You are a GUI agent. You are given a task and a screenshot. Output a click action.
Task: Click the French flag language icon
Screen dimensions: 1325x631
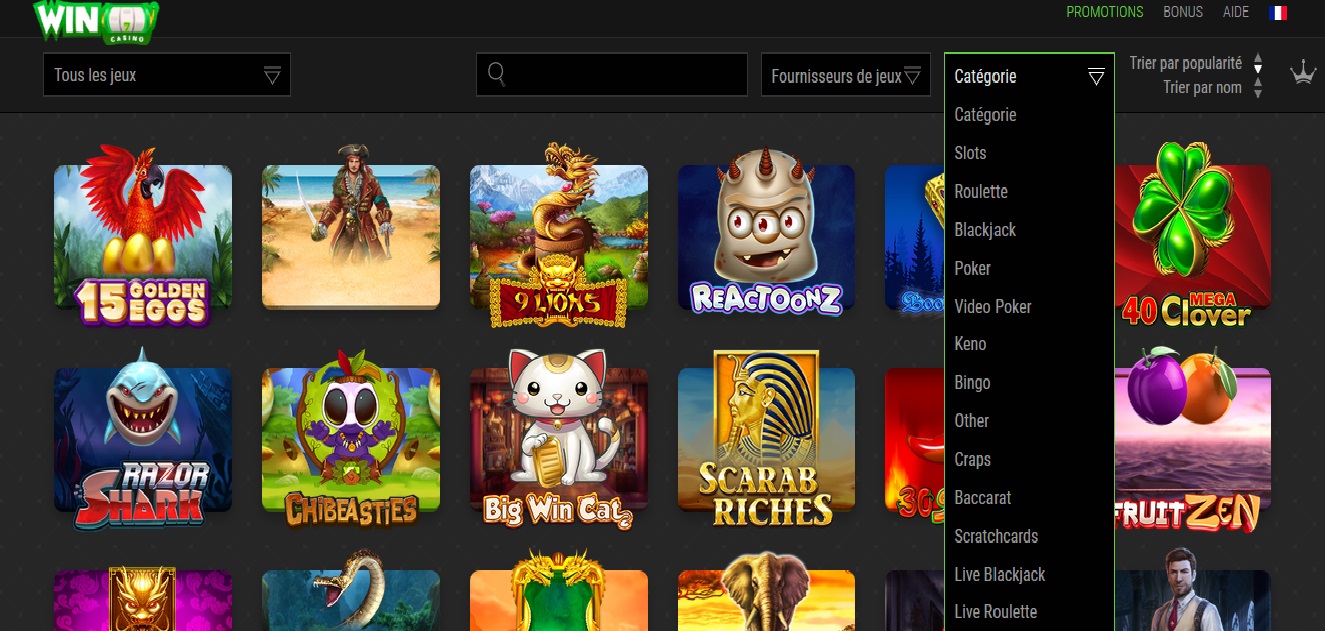(x=1277, y=13)
